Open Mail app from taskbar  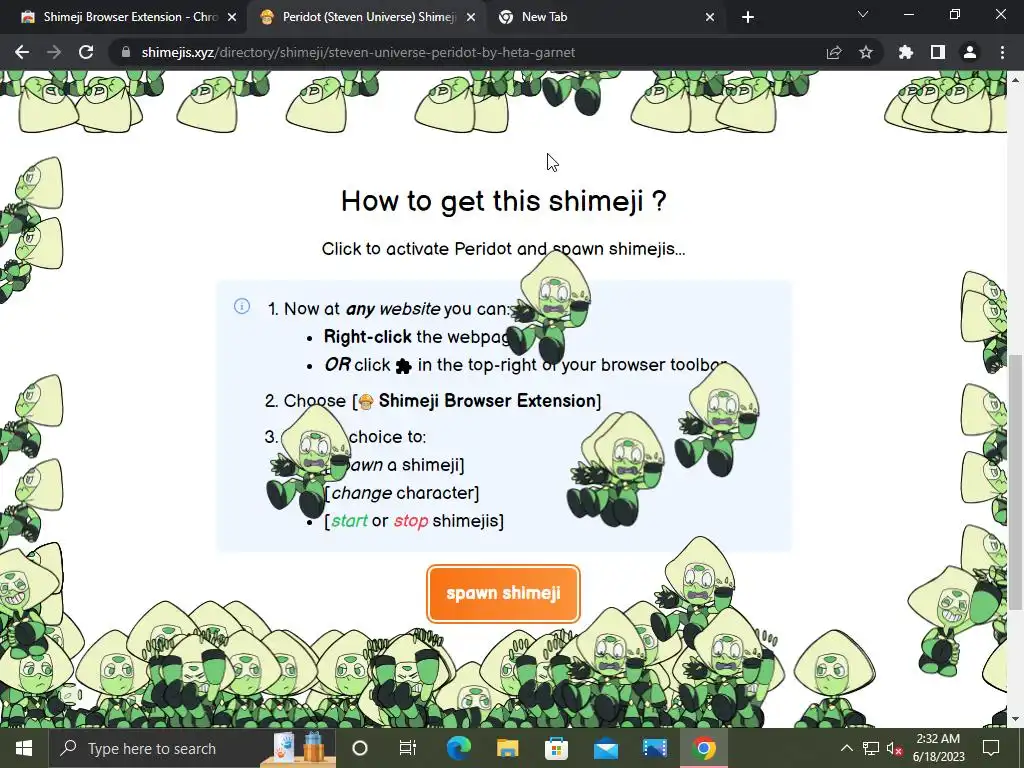tap(605, 748)
